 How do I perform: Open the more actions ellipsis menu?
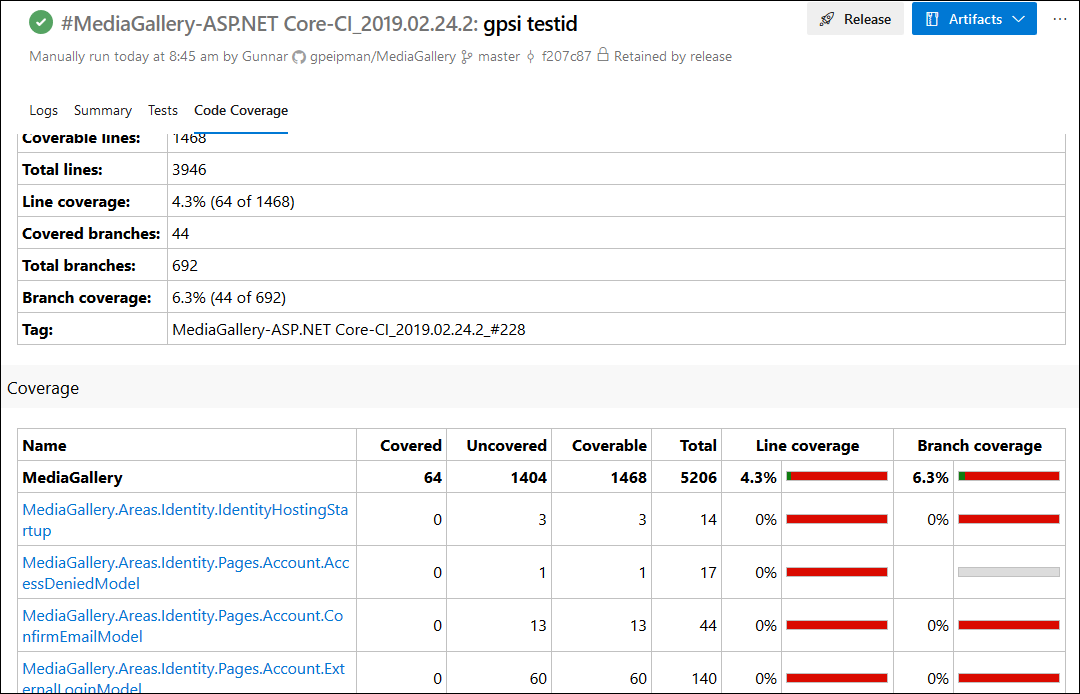pos(1060,19)
